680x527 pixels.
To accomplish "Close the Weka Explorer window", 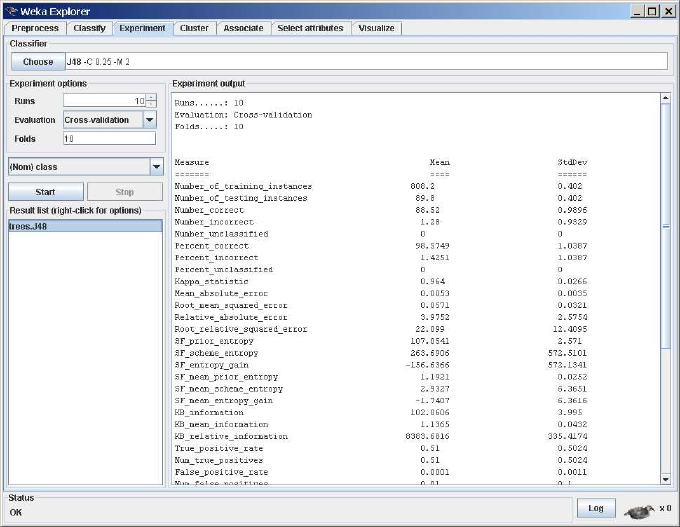I will click(668, 11).
